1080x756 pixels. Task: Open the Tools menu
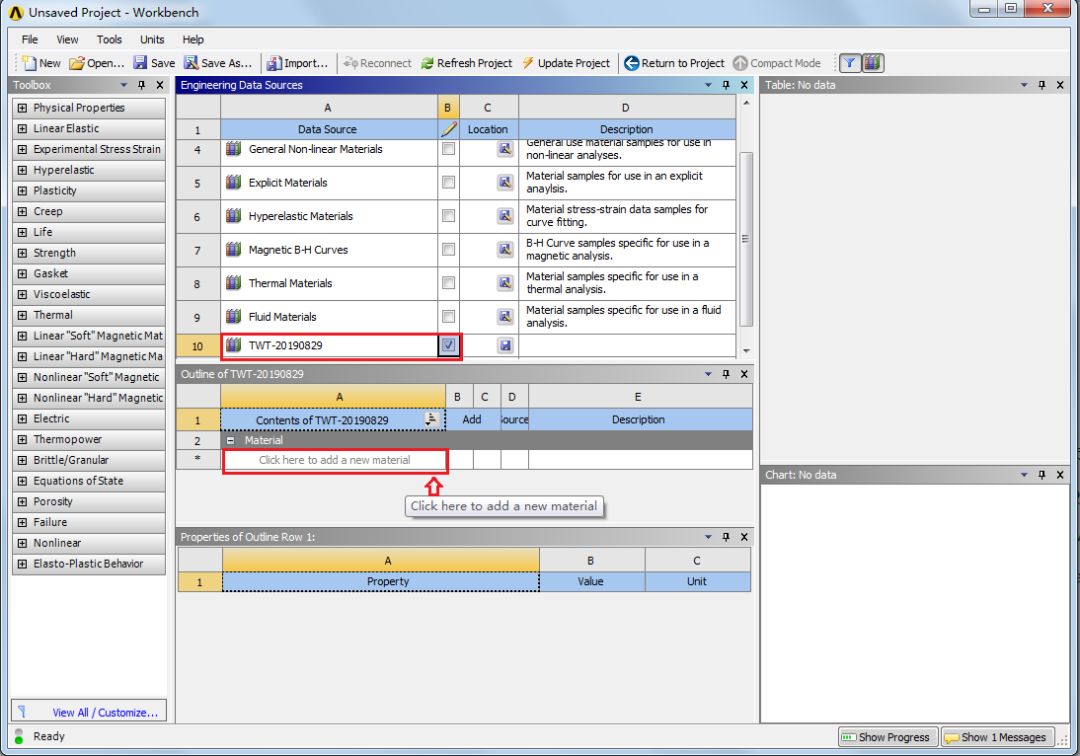tap(109, 39)
